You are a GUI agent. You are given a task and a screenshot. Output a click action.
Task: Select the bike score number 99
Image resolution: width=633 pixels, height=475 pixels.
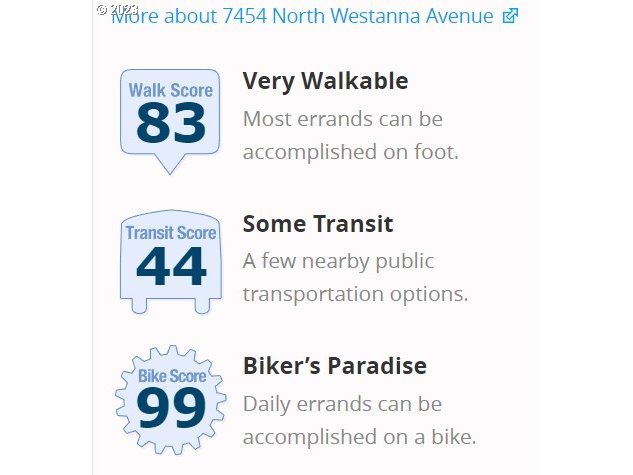pos(171,408)
